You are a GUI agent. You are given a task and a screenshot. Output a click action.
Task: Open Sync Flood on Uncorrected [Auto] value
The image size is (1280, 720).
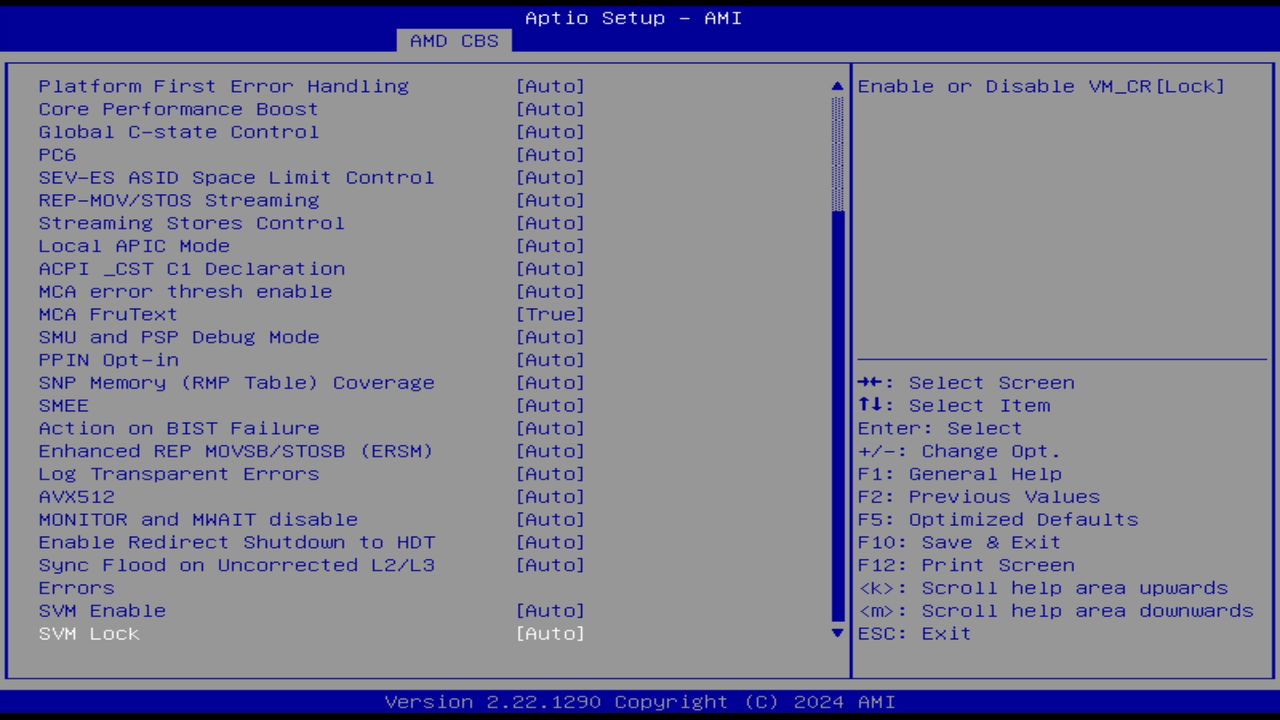tap(550, 565)
